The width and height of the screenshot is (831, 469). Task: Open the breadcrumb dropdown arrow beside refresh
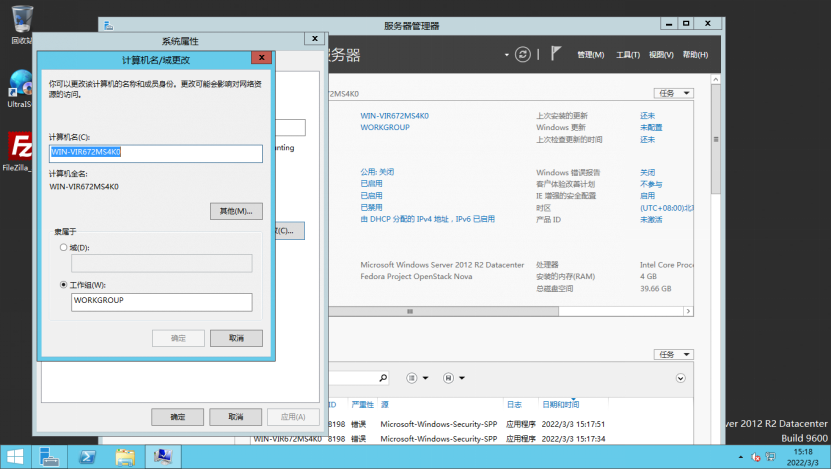507,55
